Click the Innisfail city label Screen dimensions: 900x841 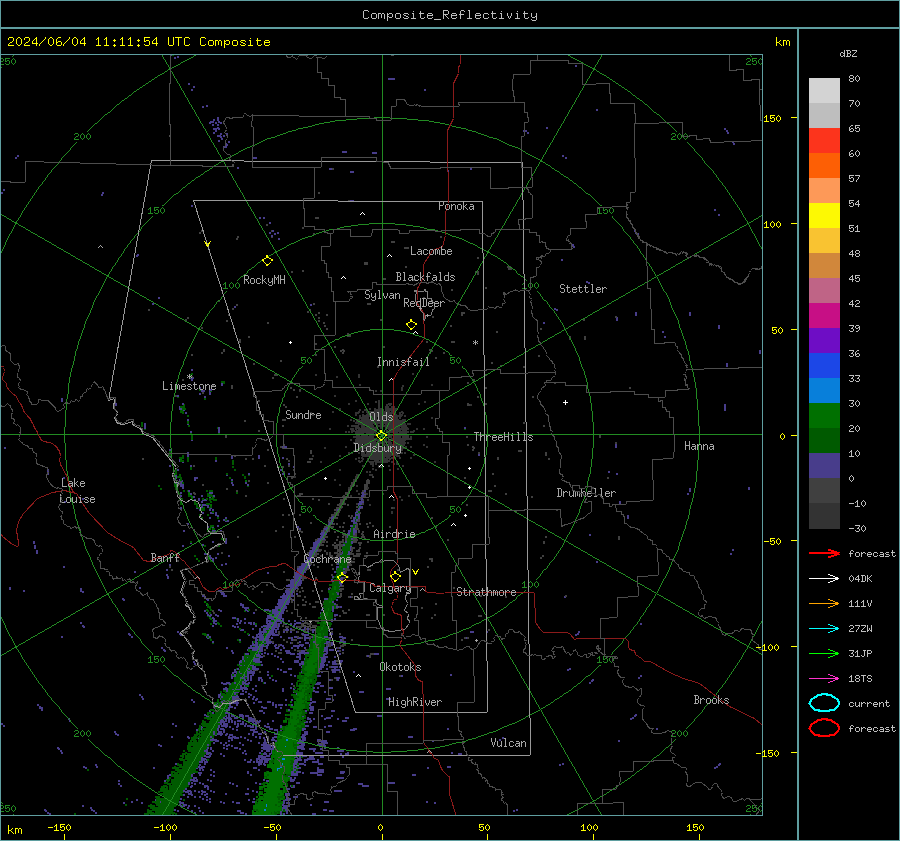click(x=403, y=362)
